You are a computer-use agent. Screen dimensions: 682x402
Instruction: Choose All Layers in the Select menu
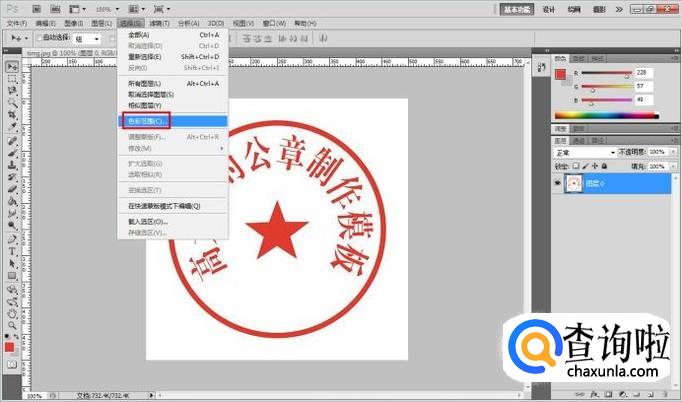point(173,83)
